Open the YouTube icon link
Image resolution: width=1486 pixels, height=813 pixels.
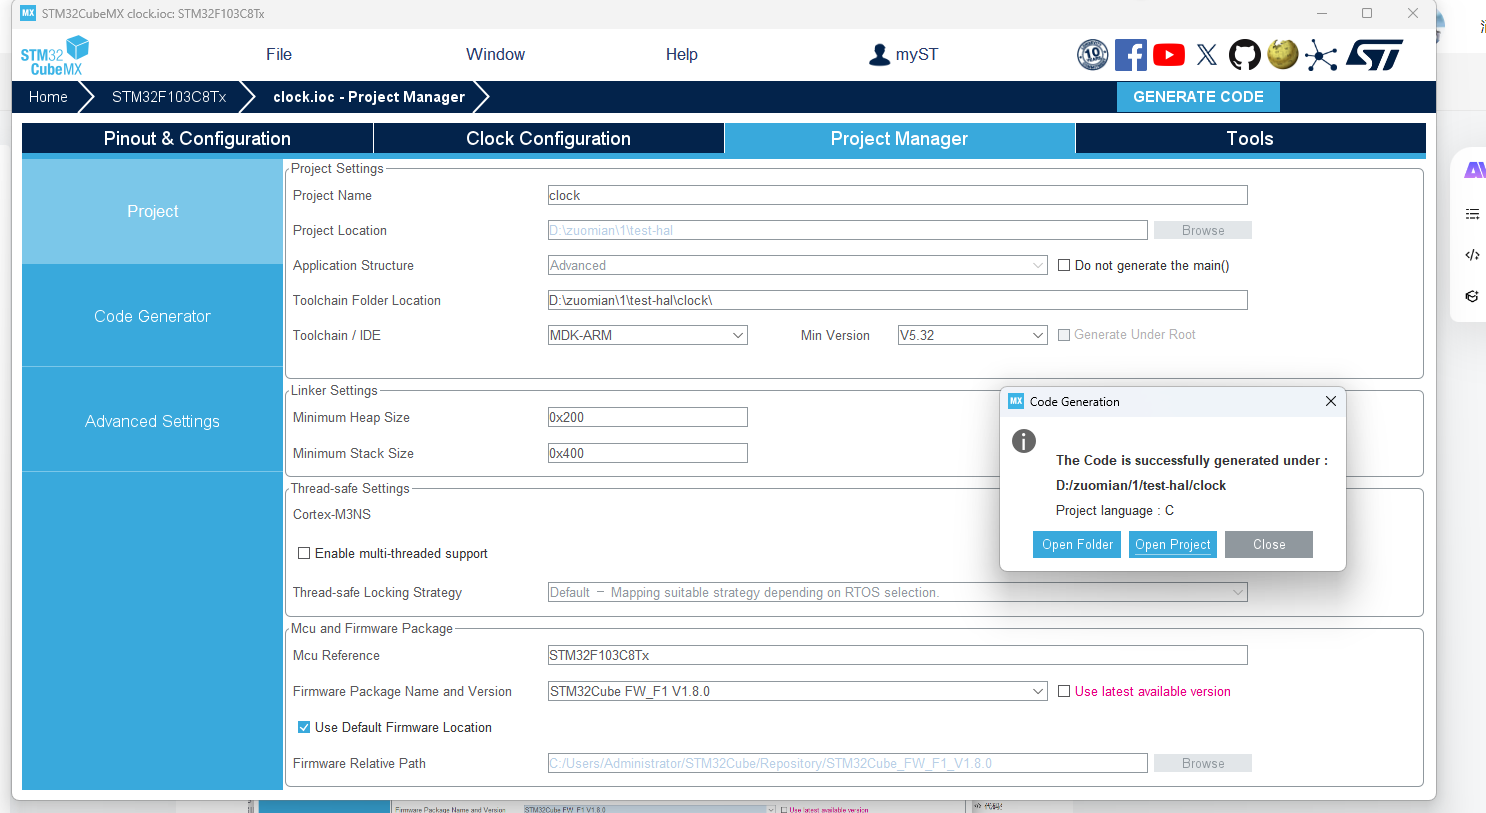coord(1168,55)
